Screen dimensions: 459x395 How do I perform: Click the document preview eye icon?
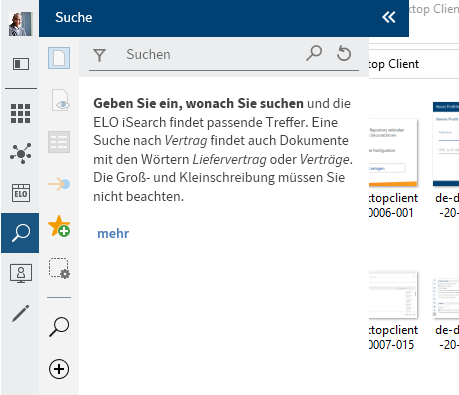pyautogui.click(x=60, y=100)
